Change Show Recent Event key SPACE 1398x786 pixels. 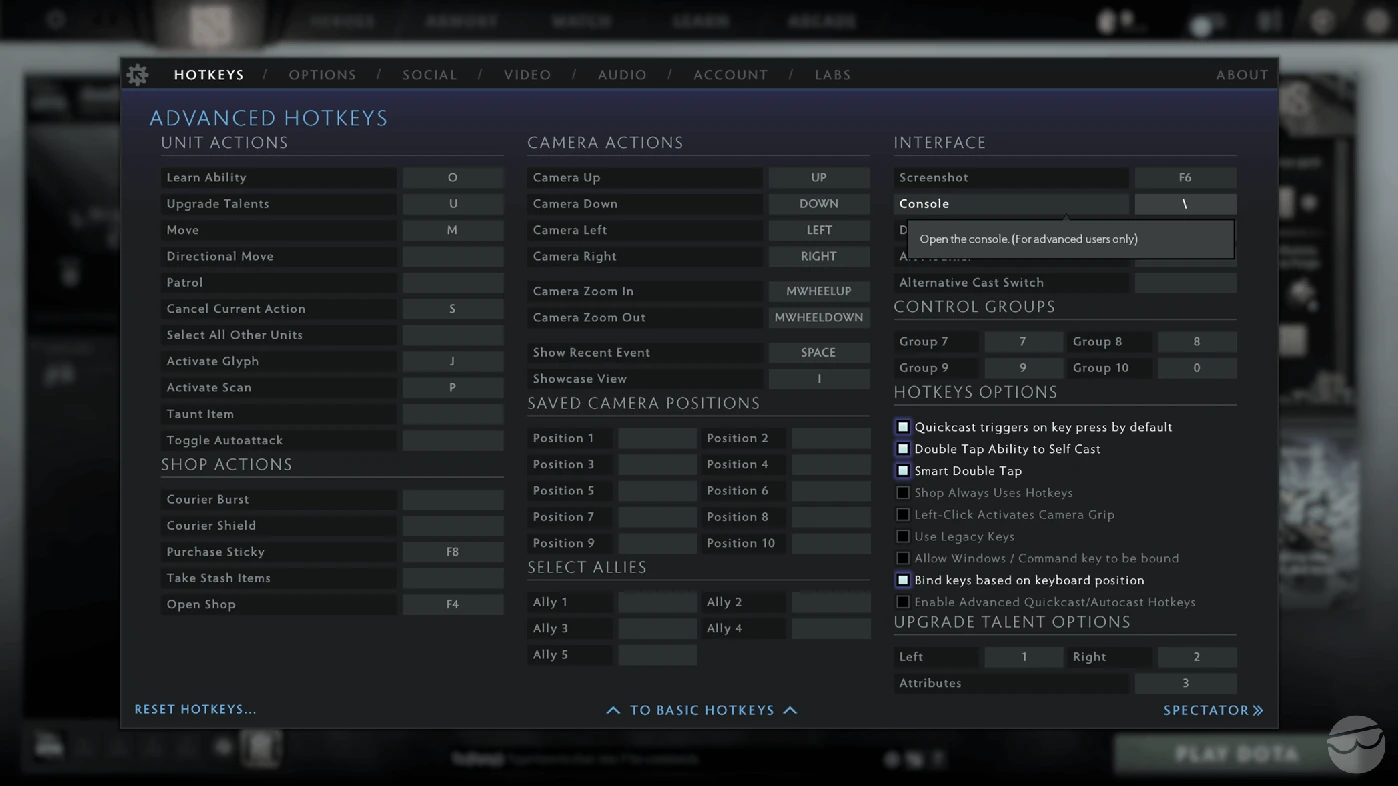[x=819, y=353]
